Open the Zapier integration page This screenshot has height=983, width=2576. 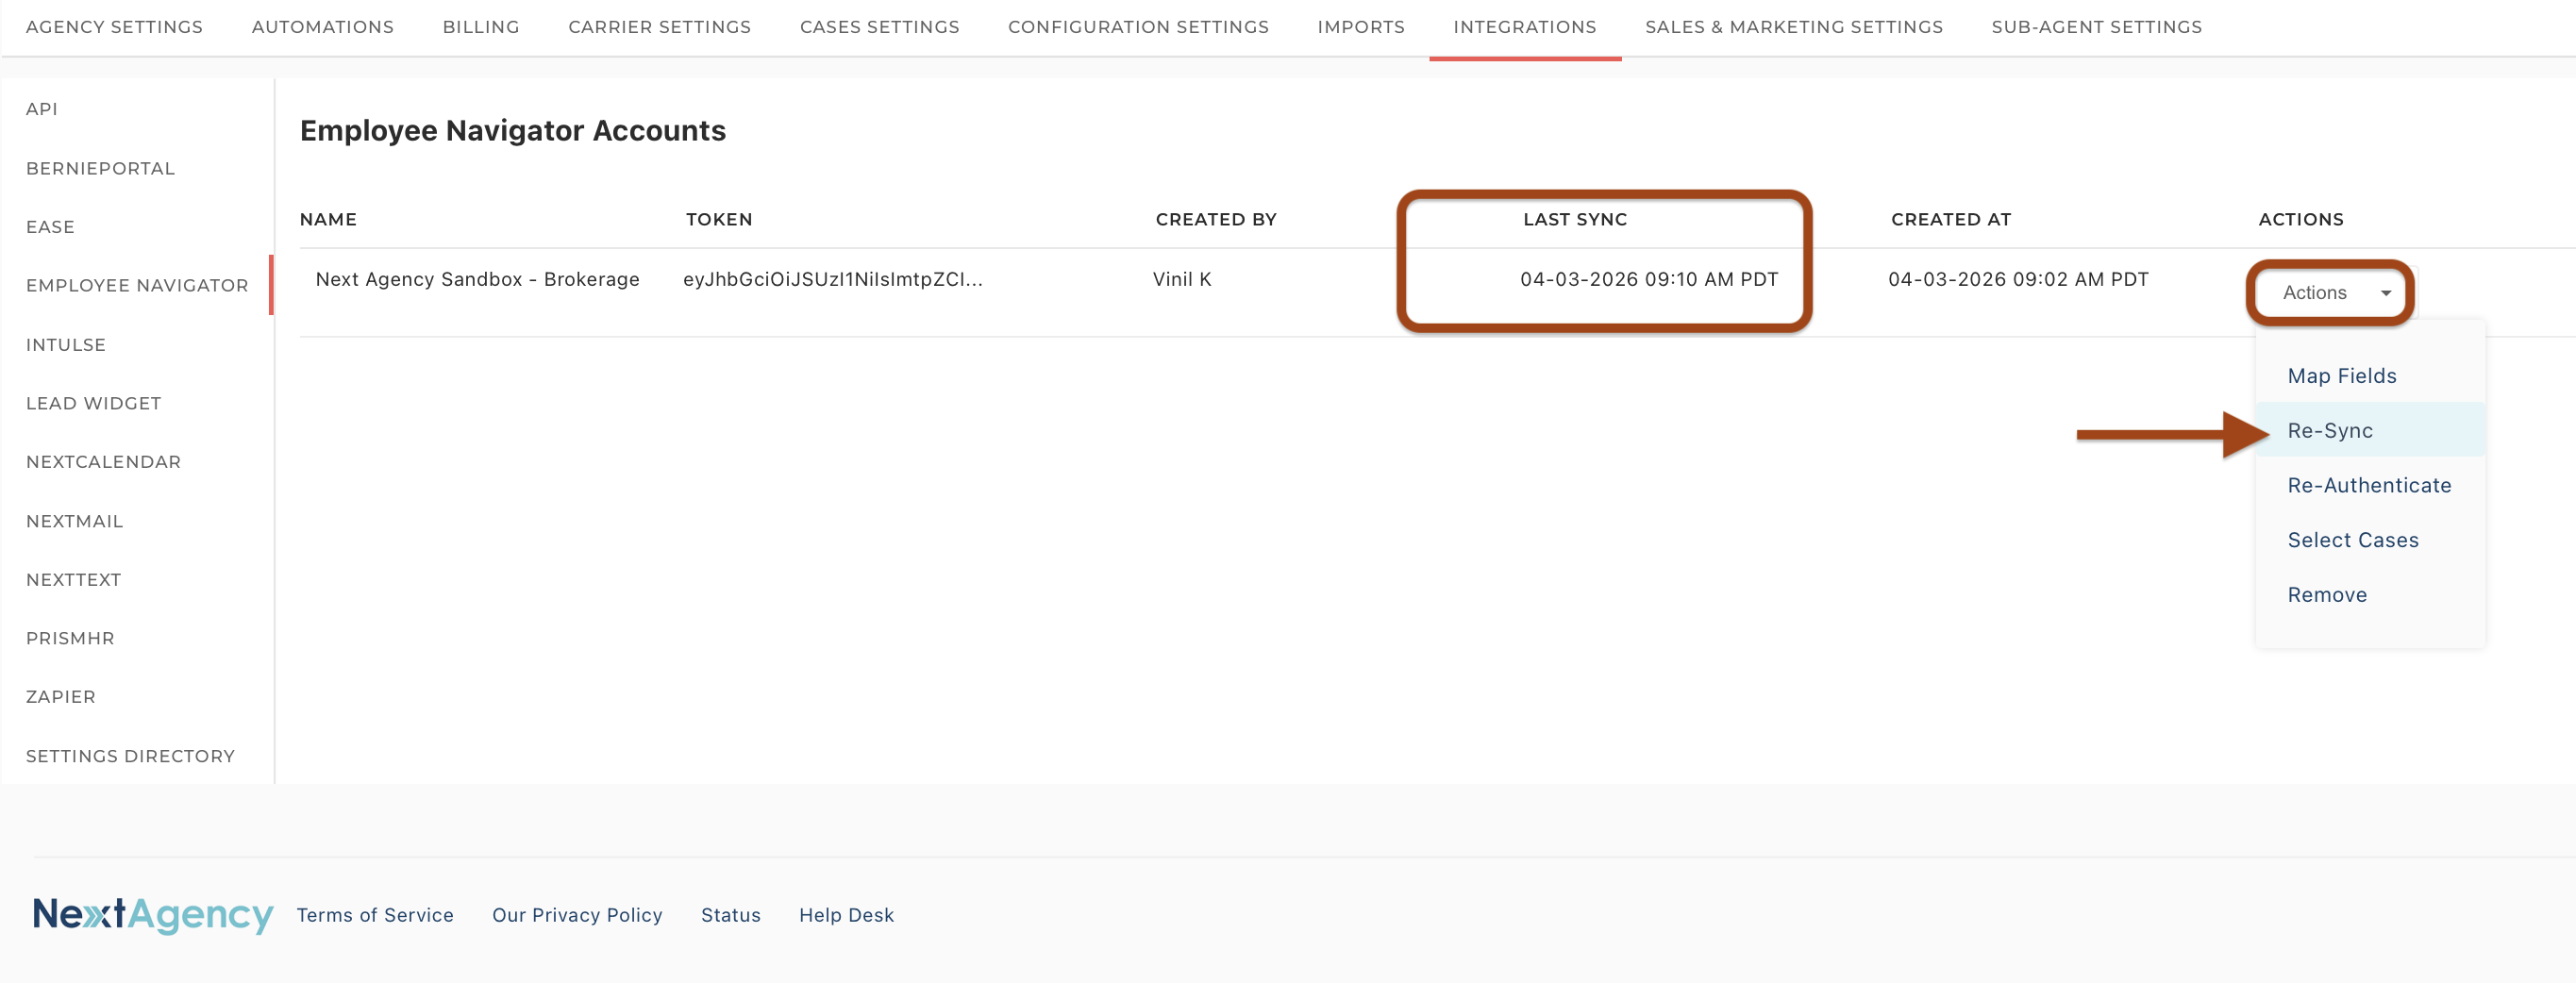61,697
